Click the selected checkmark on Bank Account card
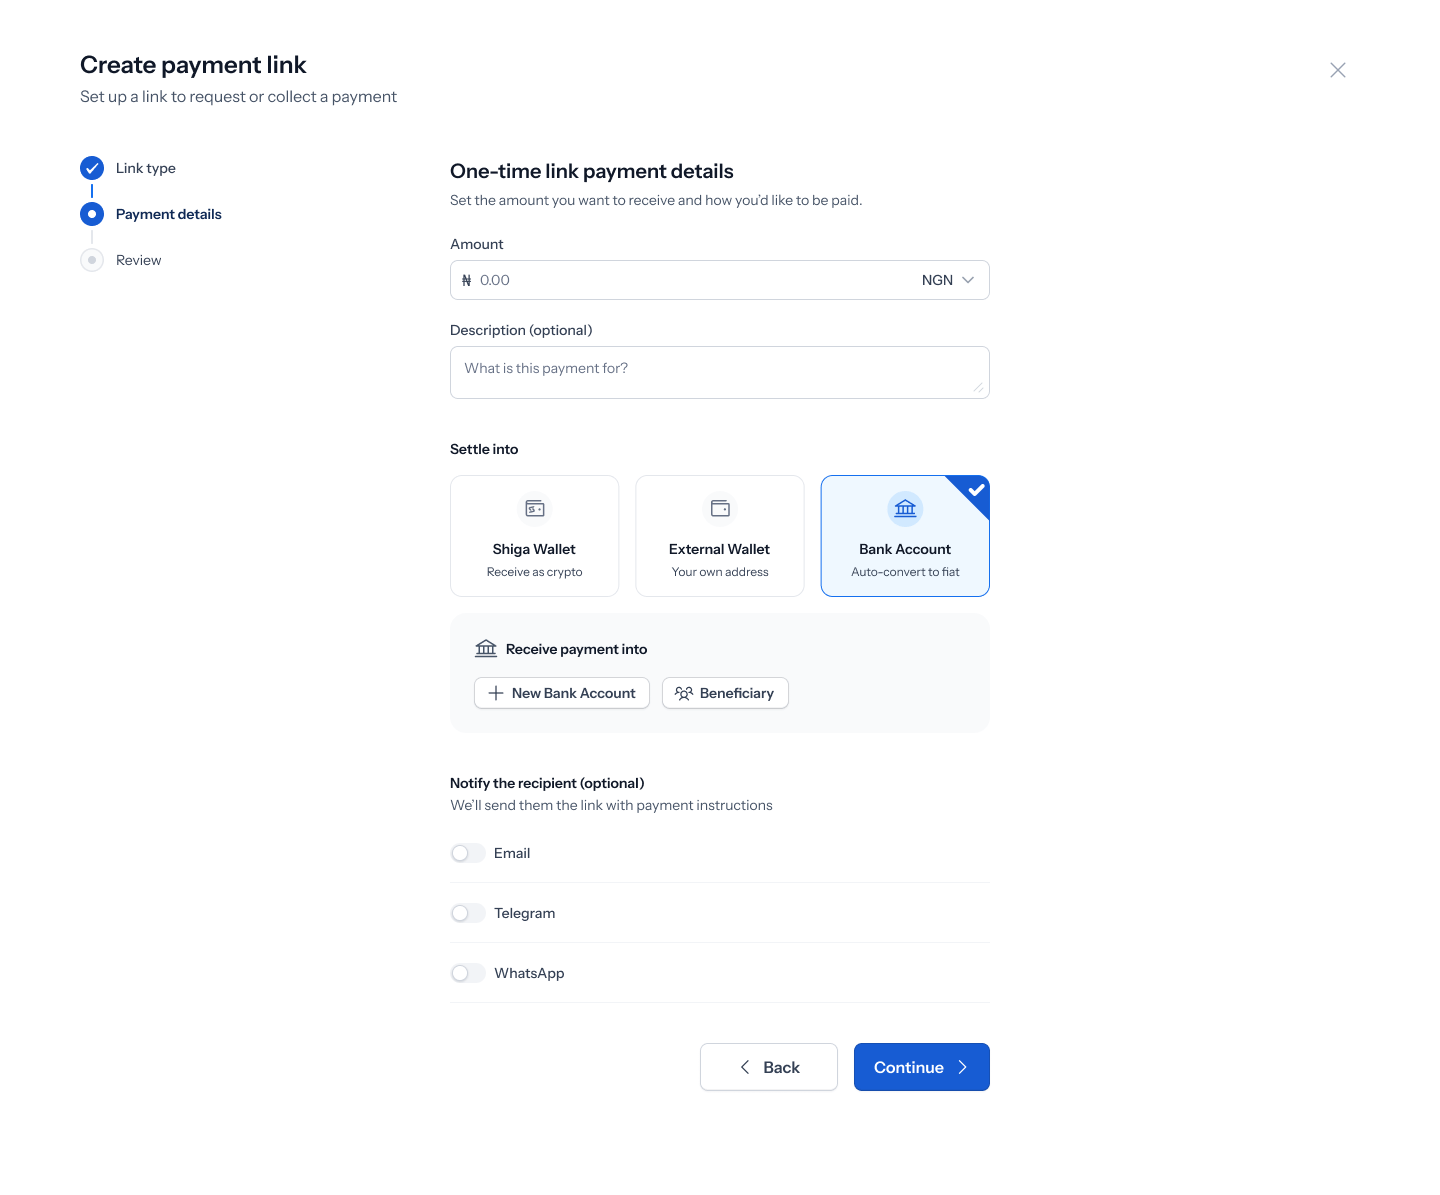Viewport: 1440px width, 1195px height. click(x=976, y=489)
